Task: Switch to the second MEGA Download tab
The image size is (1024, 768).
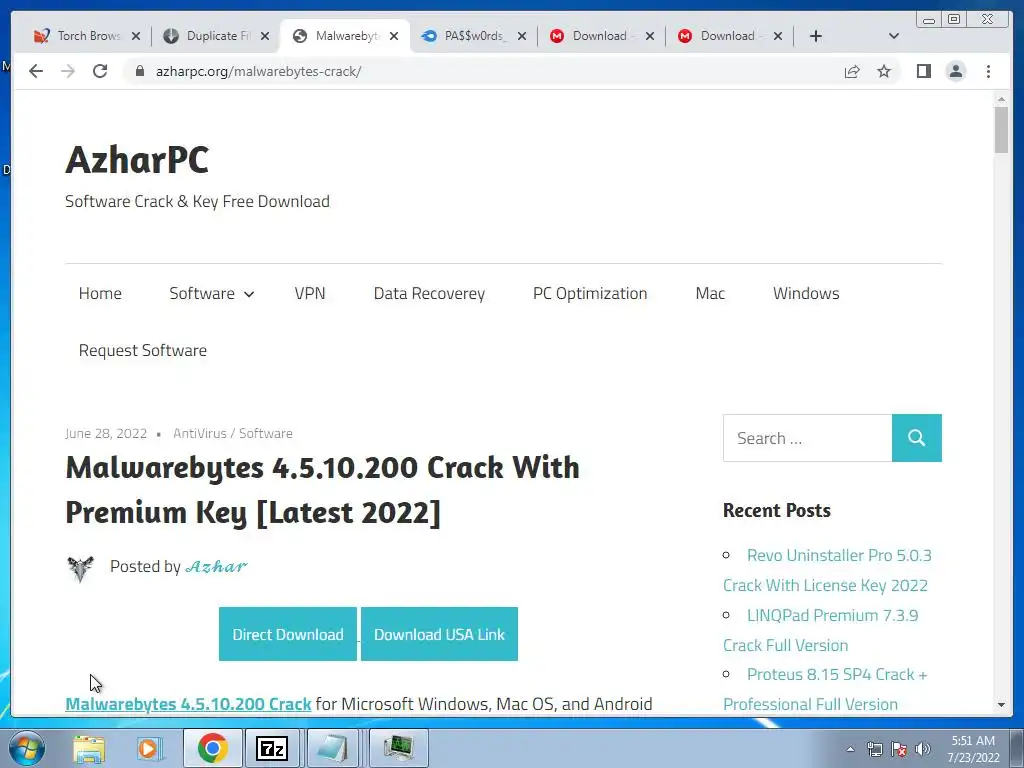Action: [720, 36]
